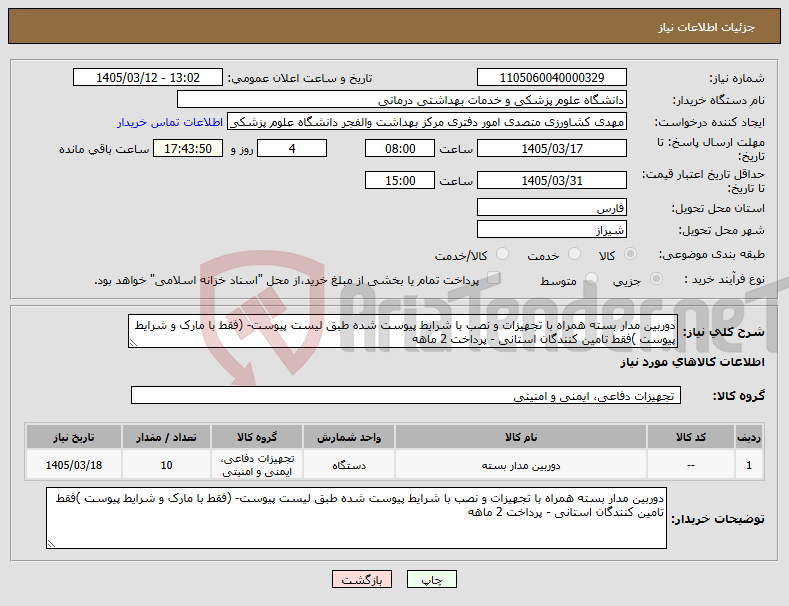
Task: Click the need number field 1105060040000329
Action: pos(551,78)
